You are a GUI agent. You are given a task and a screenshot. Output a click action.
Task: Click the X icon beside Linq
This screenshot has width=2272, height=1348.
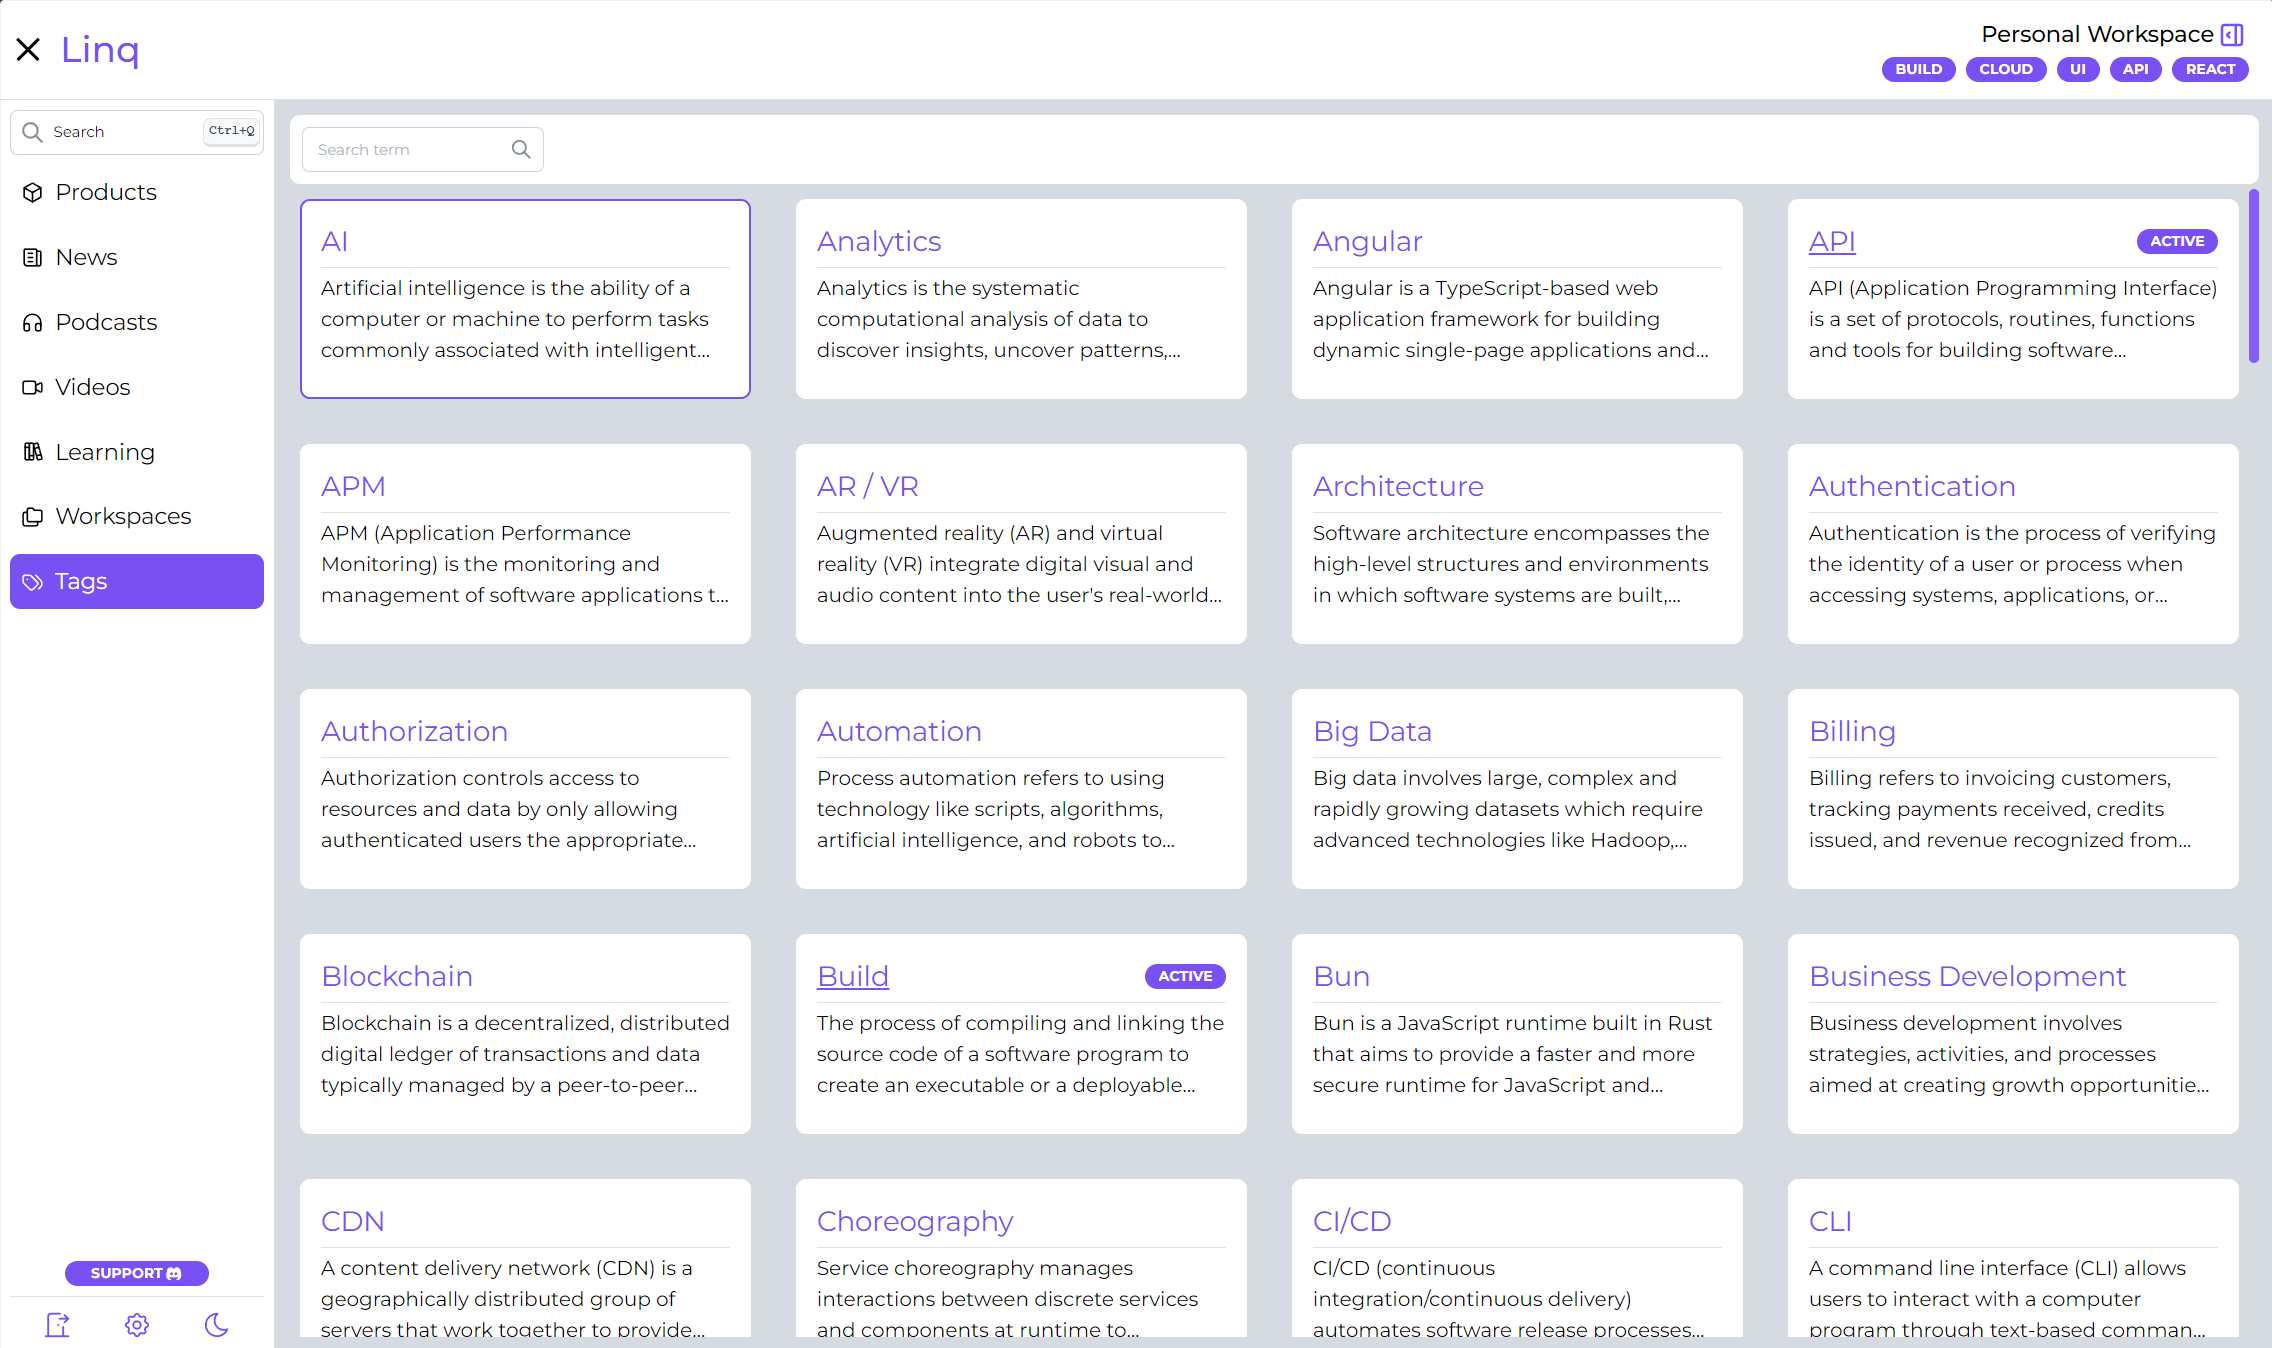pyautogui.click(x=28, y=49)
